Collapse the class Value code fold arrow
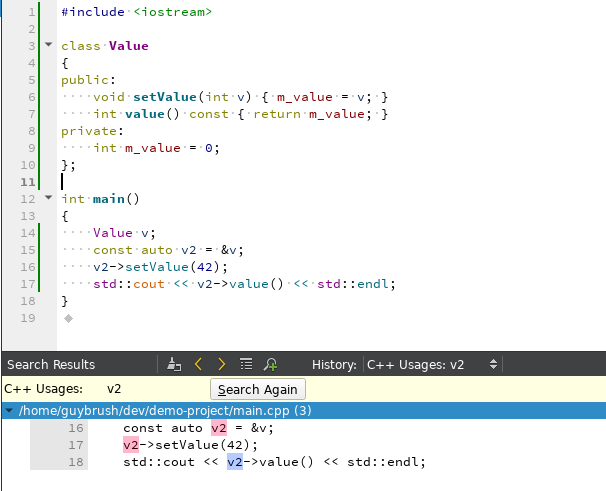Screen dimensions: 606x491 (x=48, y=46)
